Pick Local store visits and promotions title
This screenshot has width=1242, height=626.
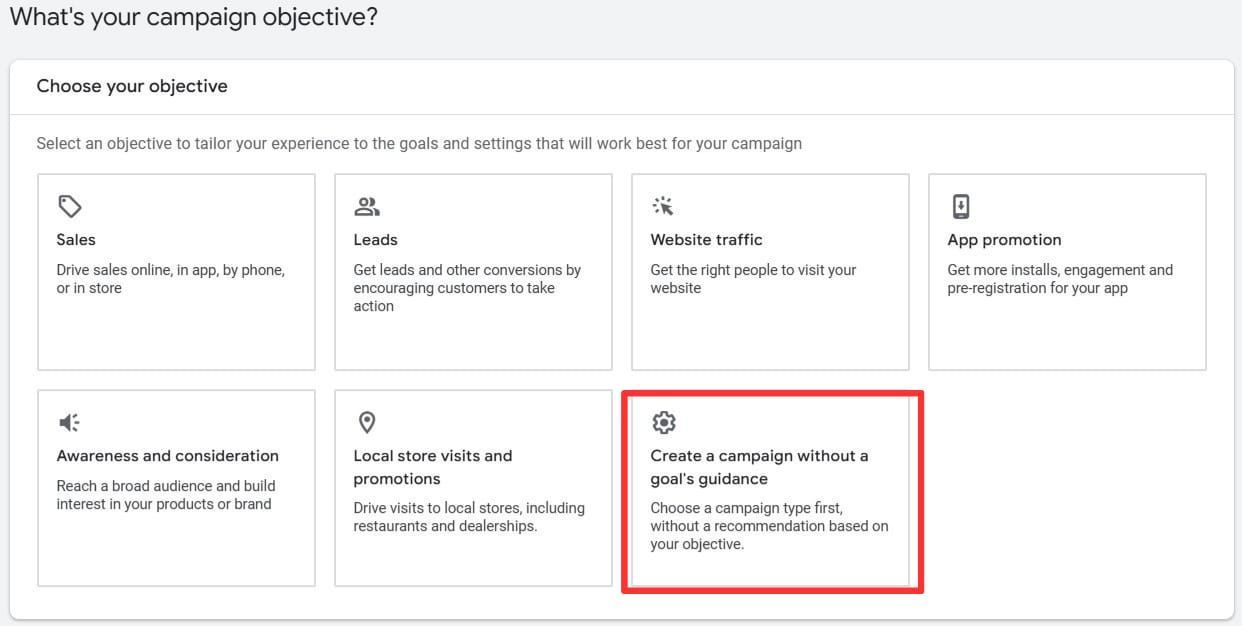pyautogui.click(x=433, y=467)
